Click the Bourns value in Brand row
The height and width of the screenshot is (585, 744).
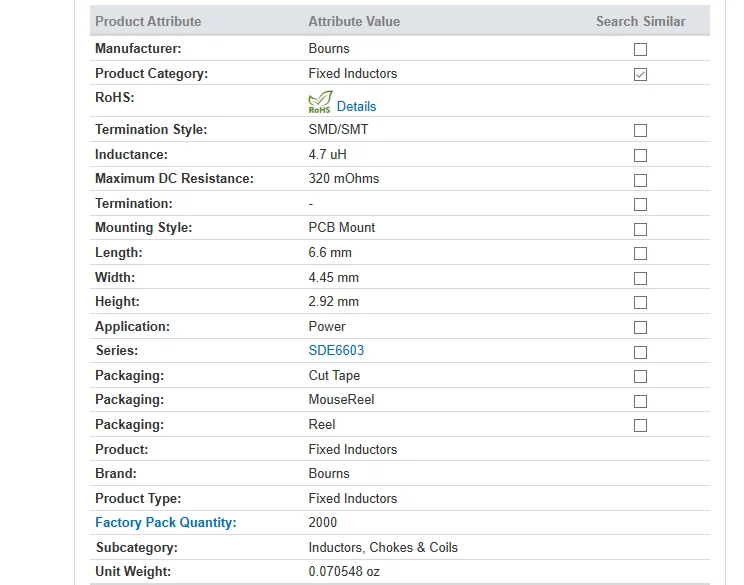tap(329, 474)
